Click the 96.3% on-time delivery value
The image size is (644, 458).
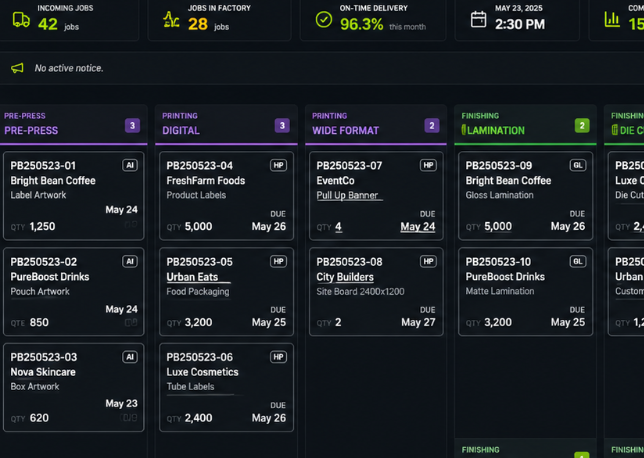[x=361, y=24]
